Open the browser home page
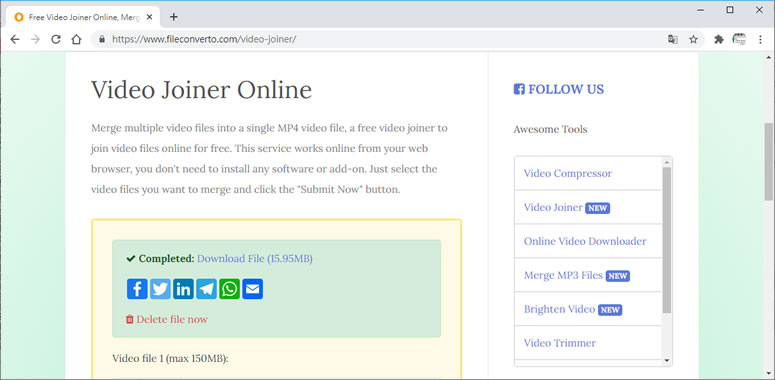This screenshot has width=775, height=380. coord(76,40)
